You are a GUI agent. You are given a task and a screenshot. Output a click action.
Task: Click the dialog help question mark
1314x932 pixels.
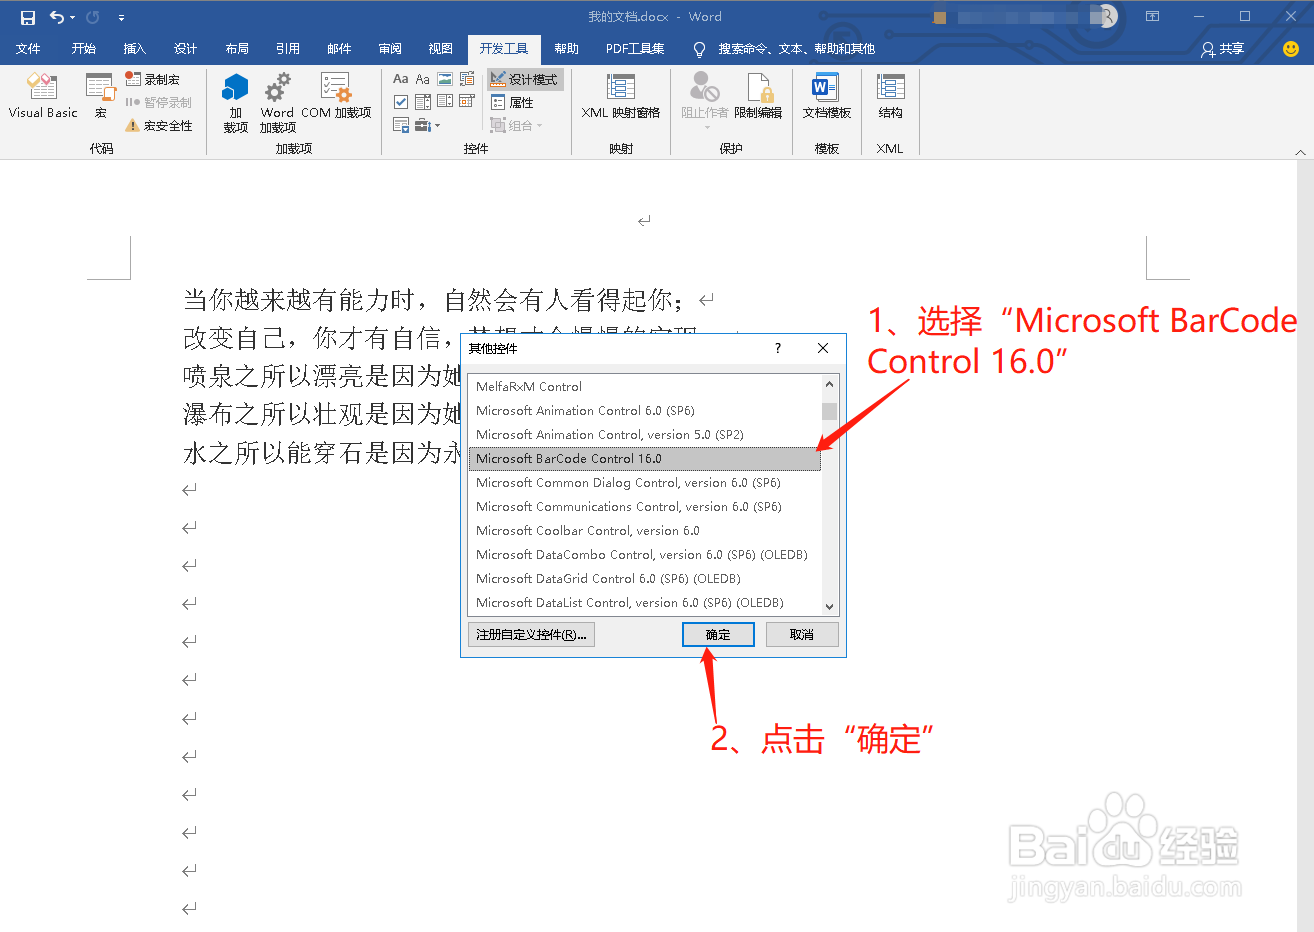(x=778, y=348)
